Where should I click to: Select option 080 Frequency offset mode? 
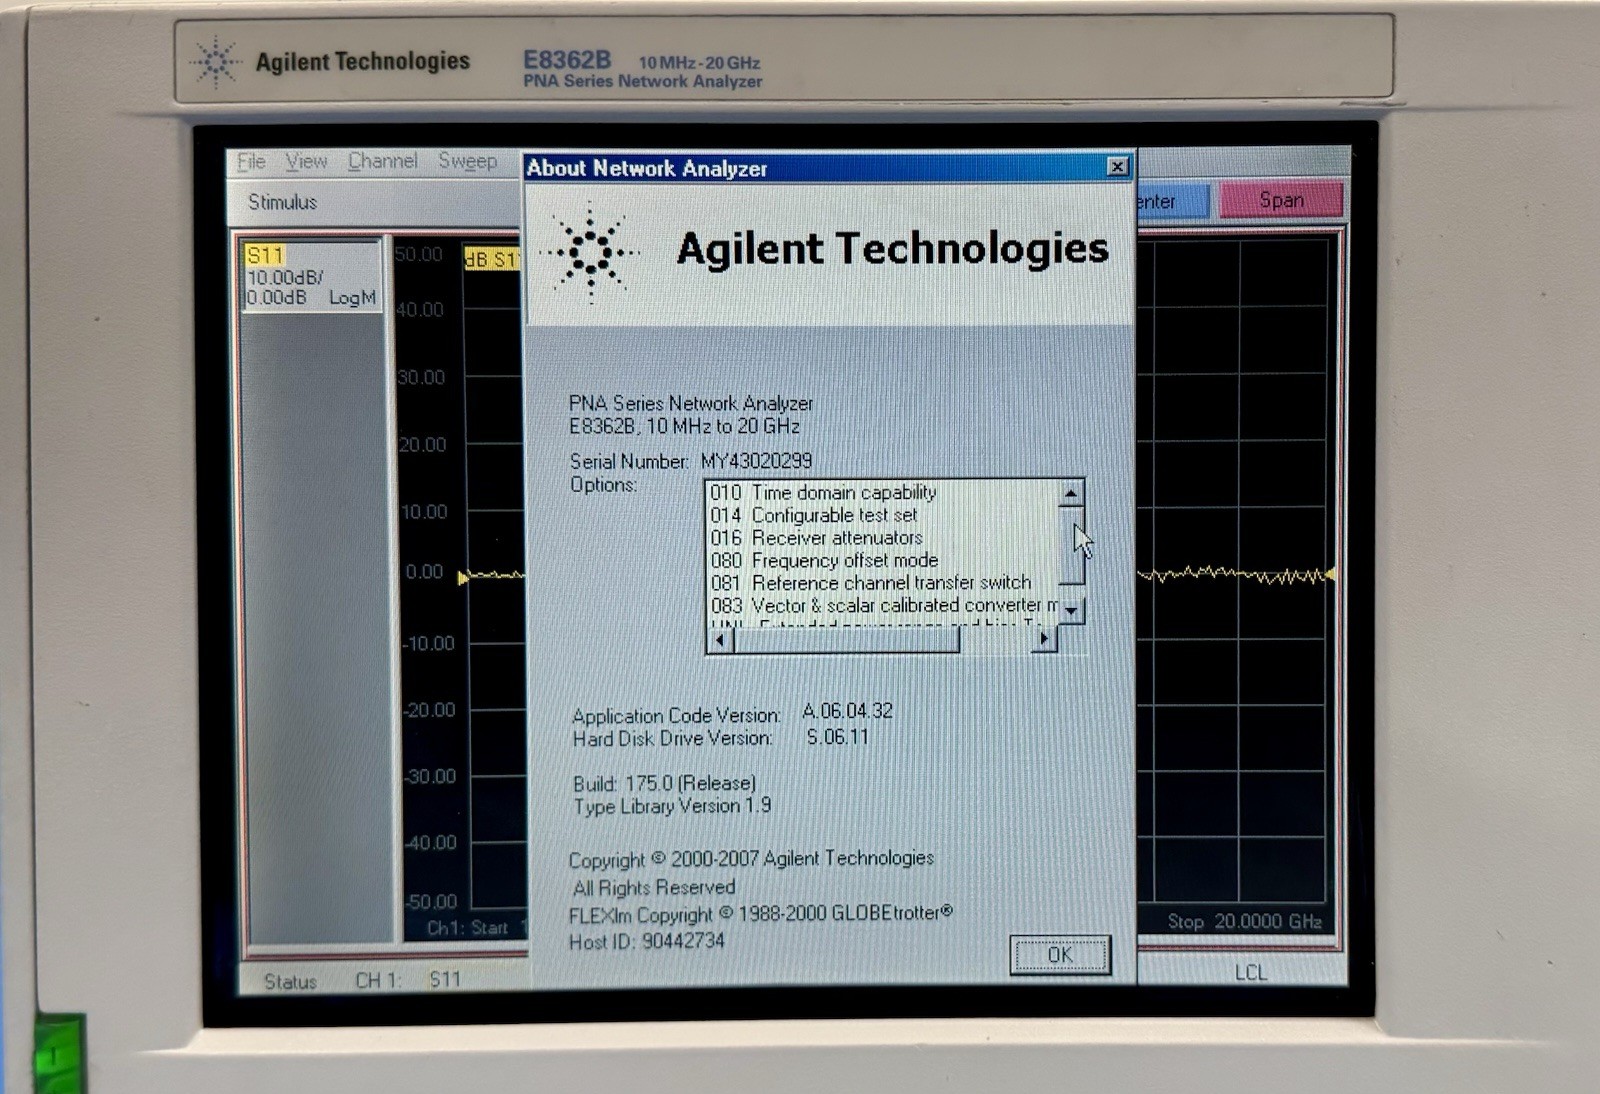tap(824, 560)
